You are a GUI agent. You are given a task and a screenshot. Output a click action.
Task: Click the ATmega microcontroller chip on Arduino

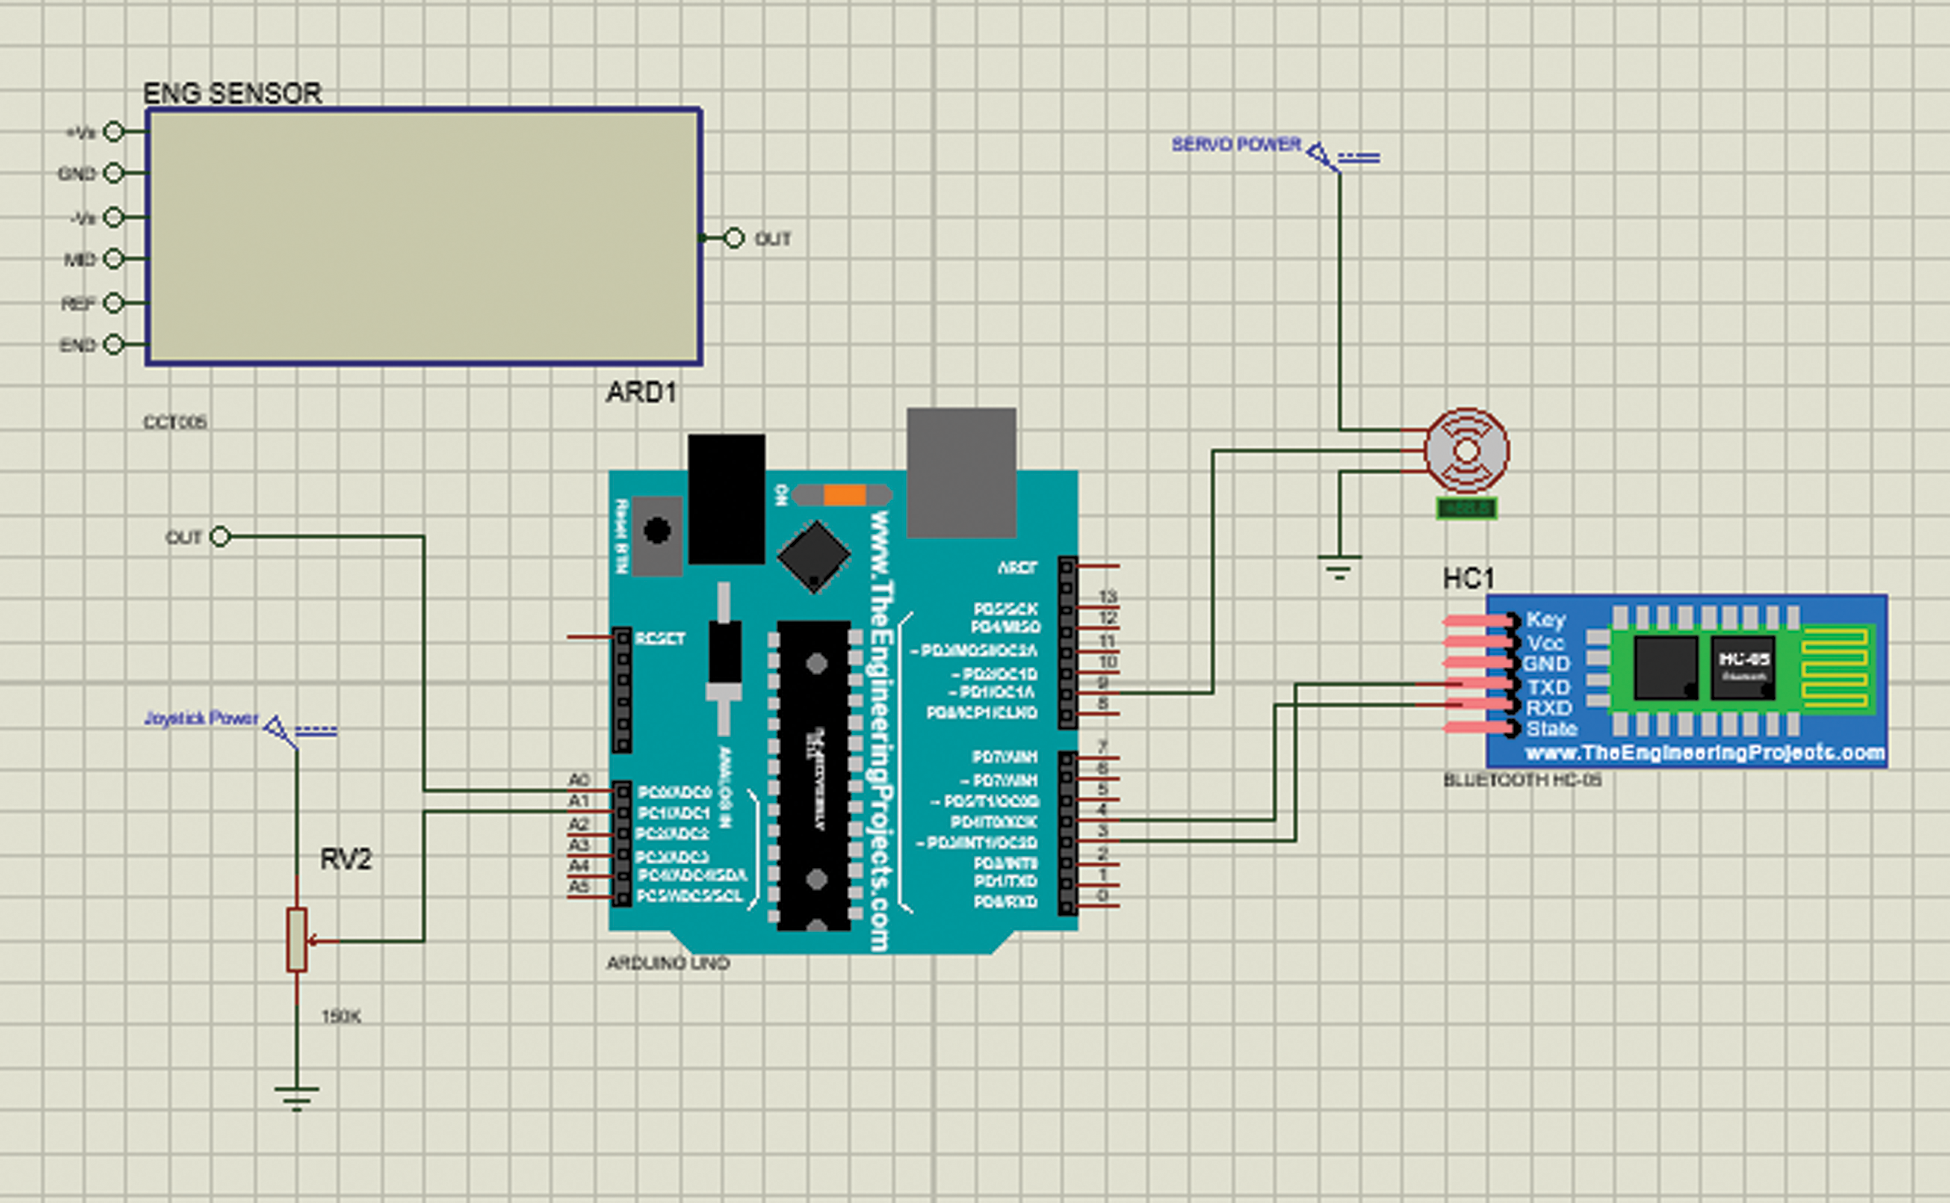click(814, 775)
